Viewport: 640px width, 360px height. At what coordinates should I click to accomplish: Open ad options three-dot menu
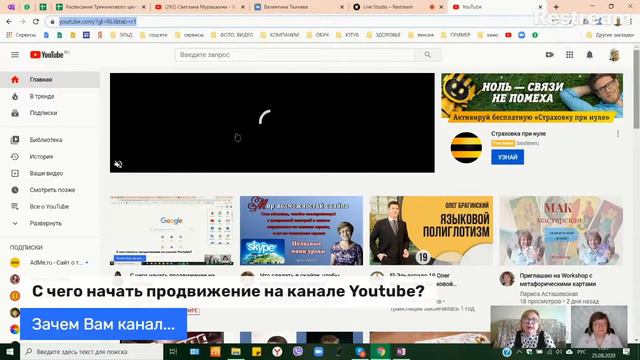click(618, 133)
